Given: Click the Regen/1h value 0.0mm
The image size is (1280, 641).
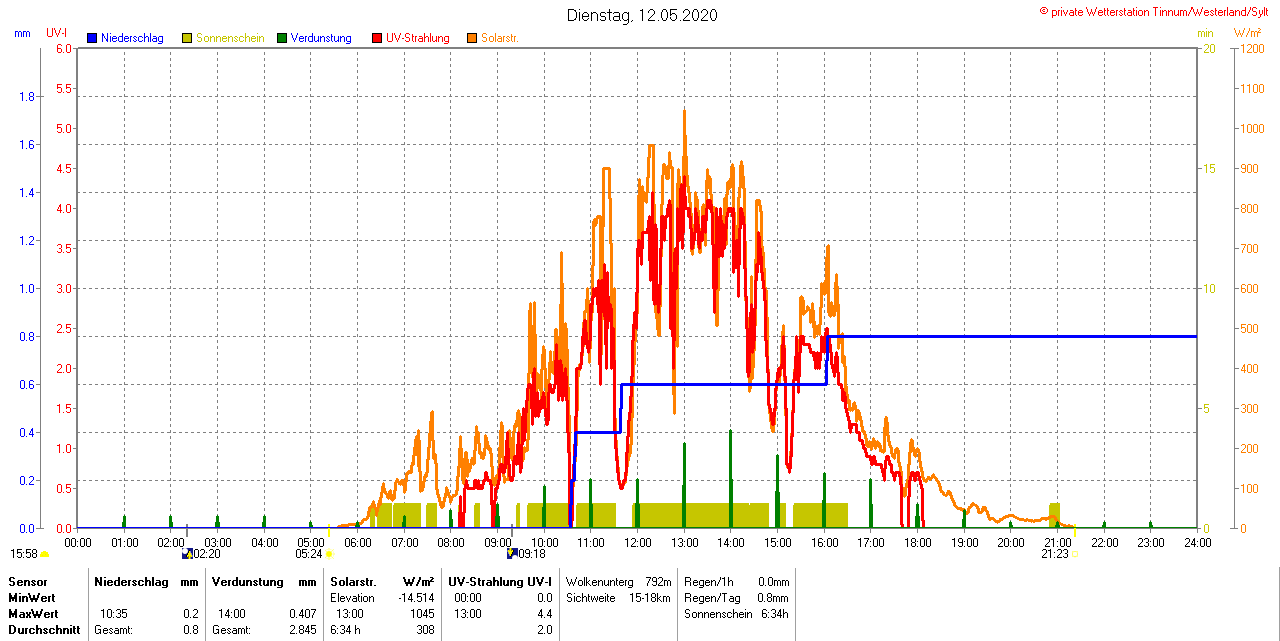Looking at the screenshot, I should point(773,581).
